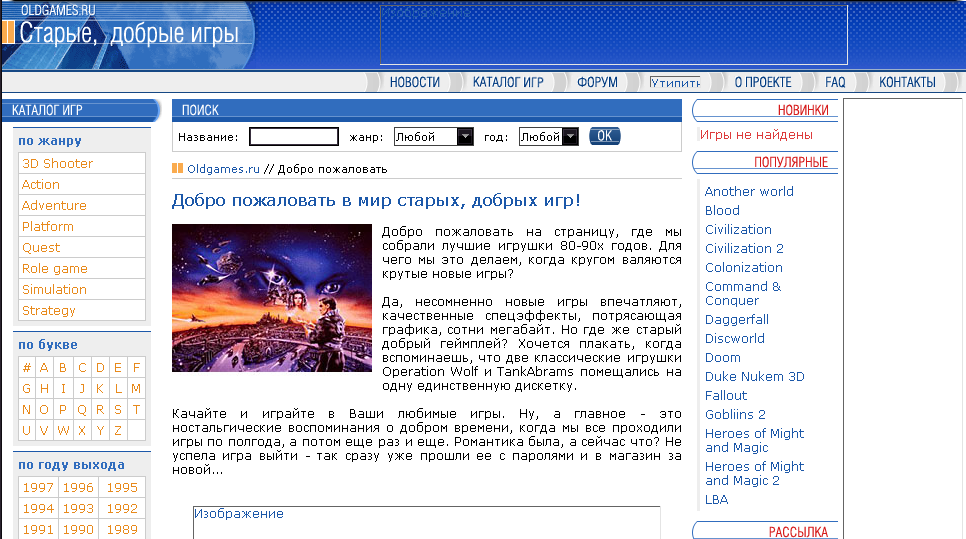This screenshot has width=966, height=539.
Task: Click the Игры не найдены message
Action: tap(756, 135)
